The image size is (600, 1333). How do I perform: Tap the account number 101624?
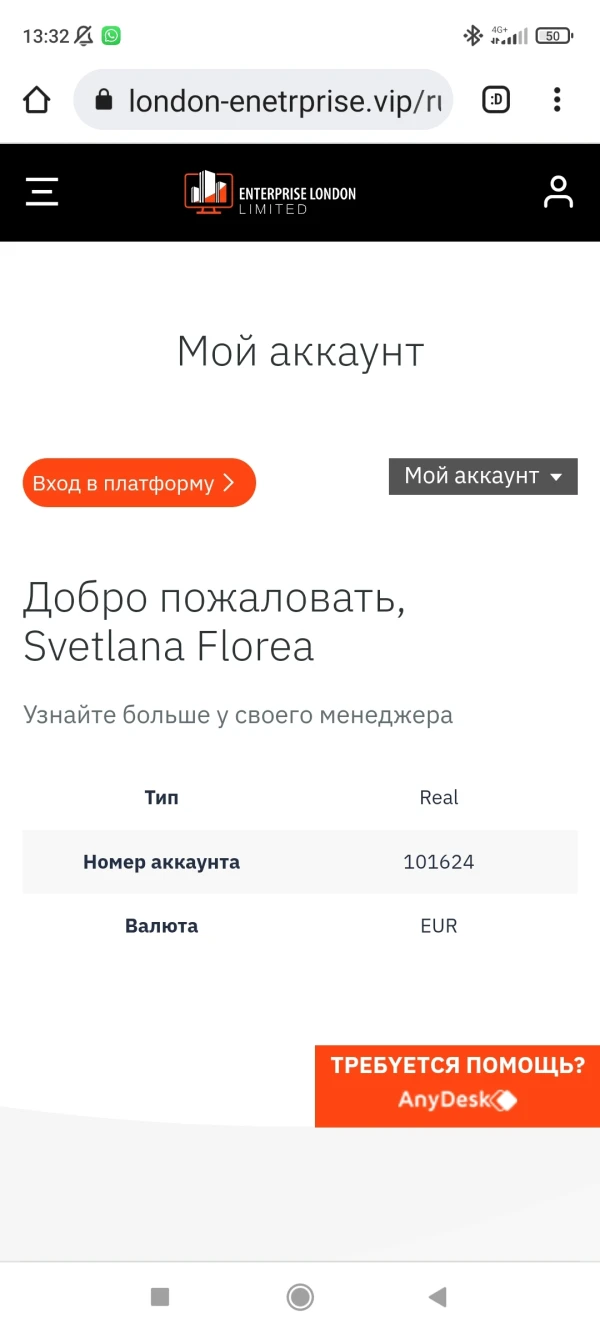click(438, 862)
